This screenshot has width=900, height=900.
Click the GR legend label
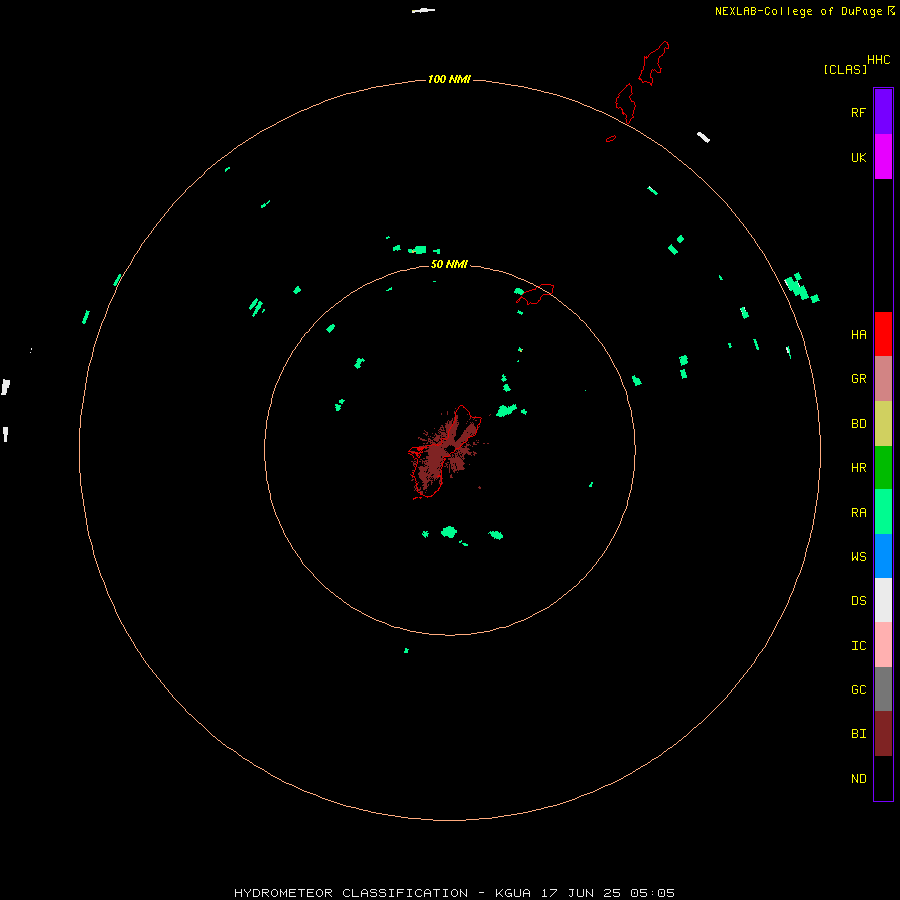tap(858, 379)
